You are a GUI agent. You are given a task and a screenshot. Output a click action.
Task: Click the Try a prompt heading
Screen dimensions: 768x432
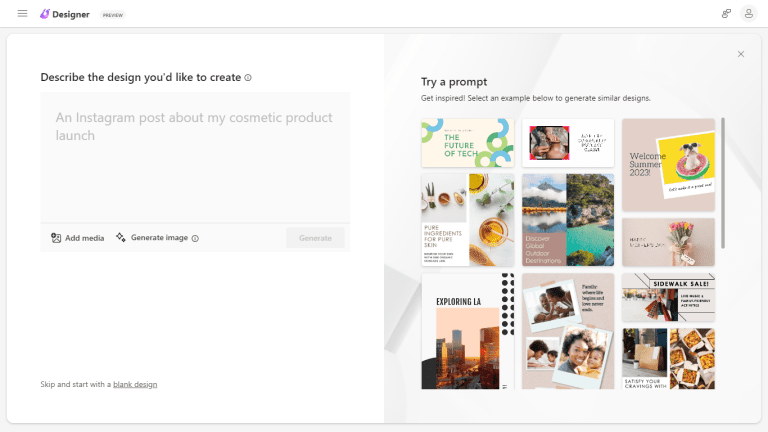point(454,82)
